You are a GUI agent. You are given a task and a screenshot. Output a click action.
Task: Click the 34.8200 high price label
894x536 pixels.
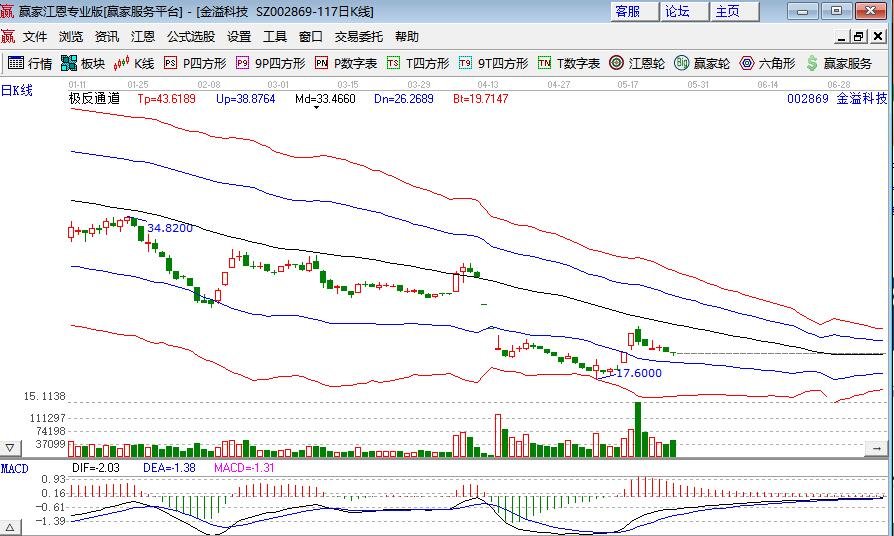[x=170, y=228]
